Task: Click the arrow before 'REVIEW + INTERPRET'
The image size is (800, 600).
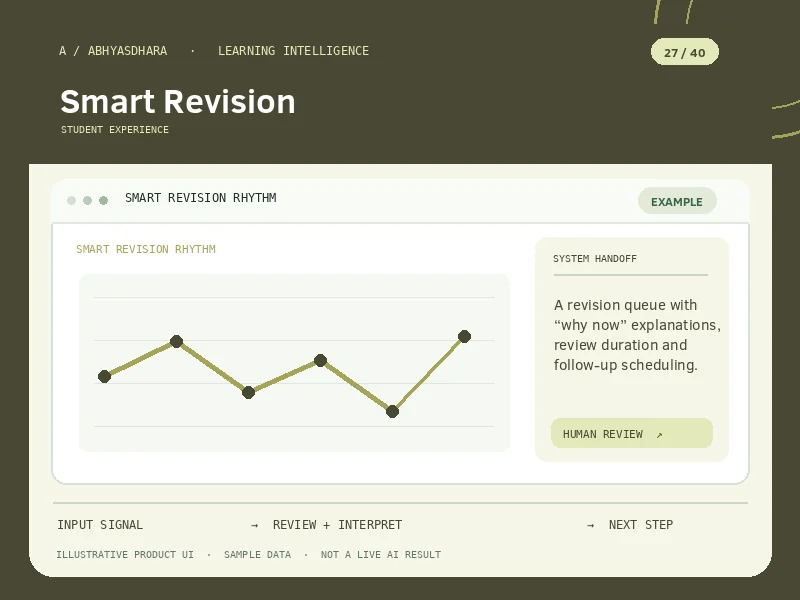Action: (x=255, y=526)
